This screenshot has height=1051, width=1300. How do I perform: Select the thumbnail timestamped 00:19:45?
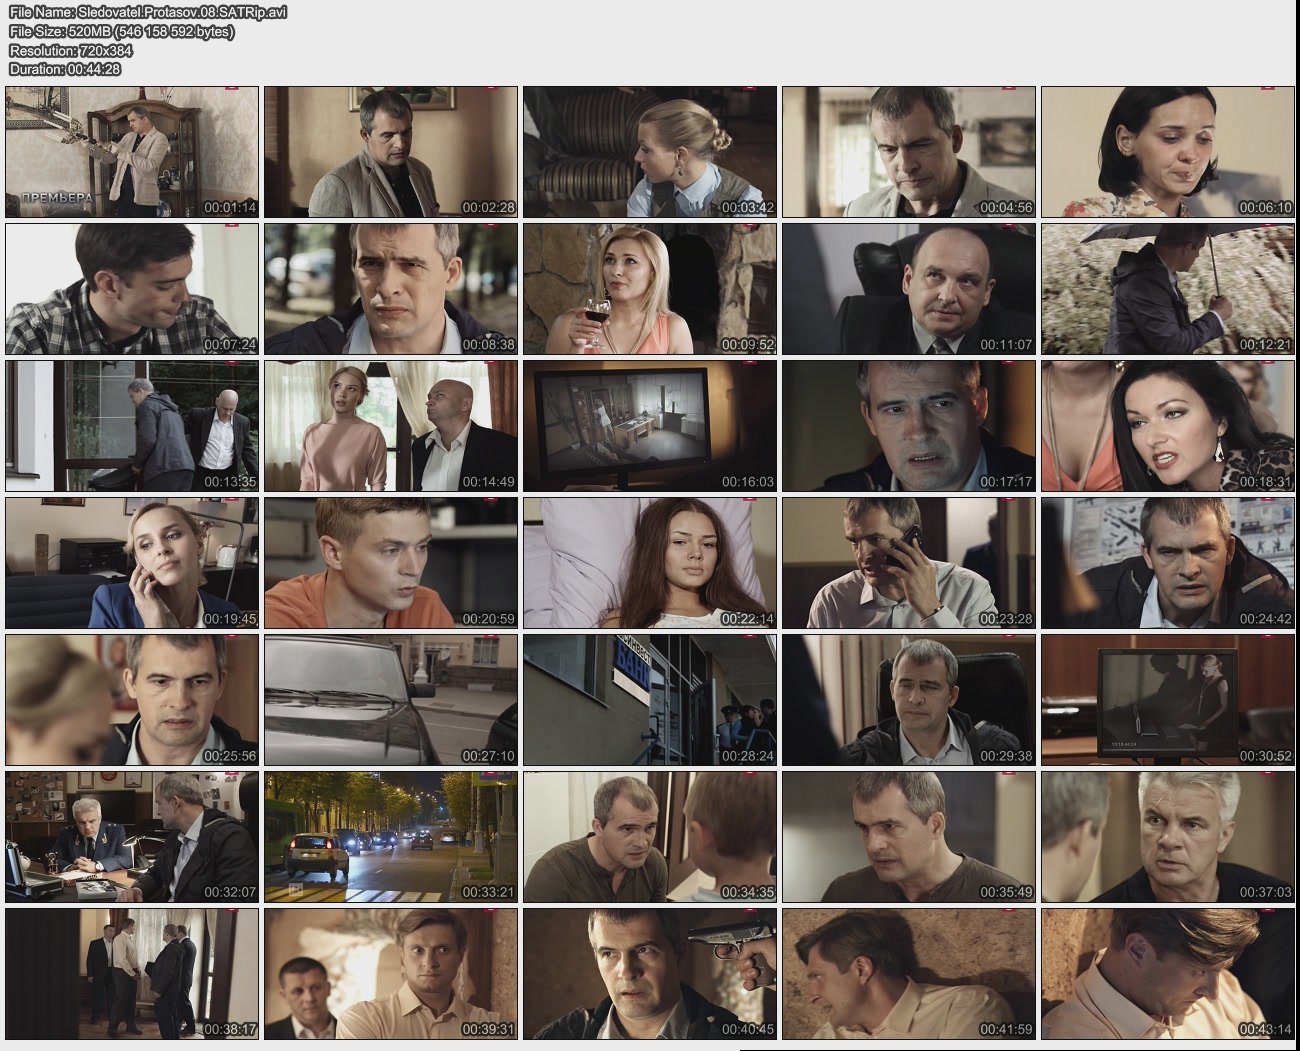[132, 563]
